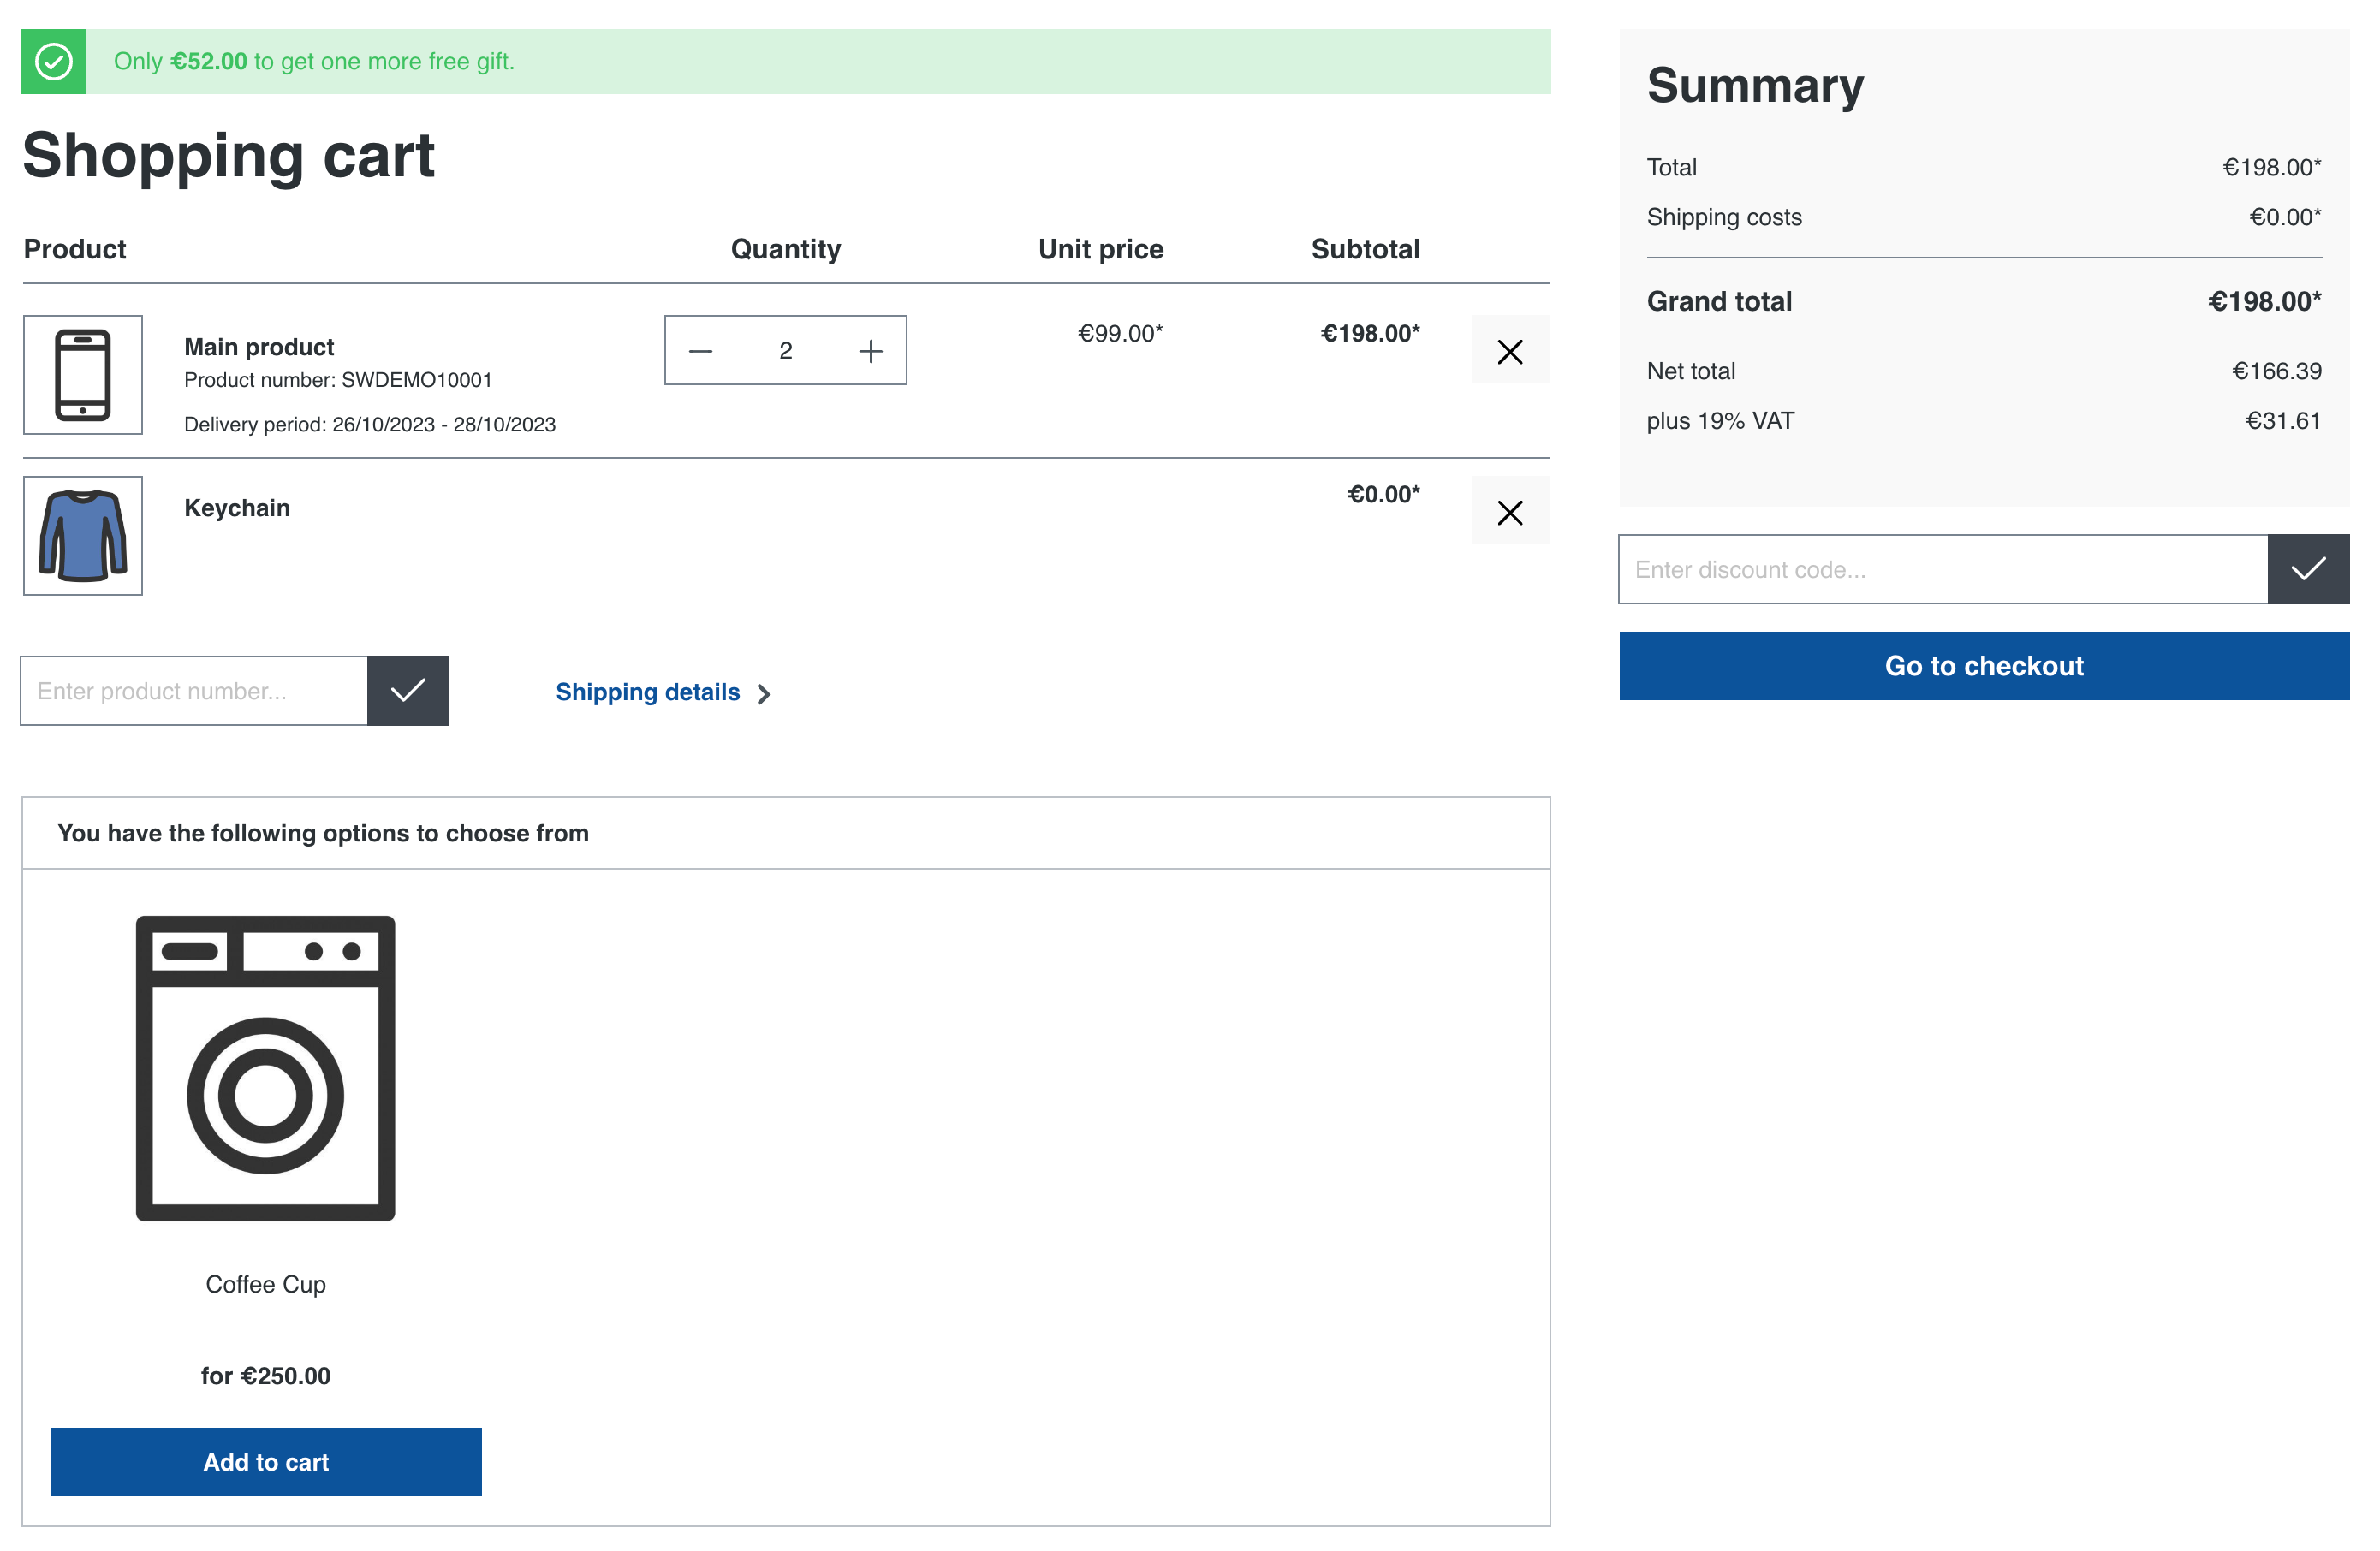The image size is (2380, 1551).
Task: Click the Delivery period dates text
Action: [x=370, y=425]
